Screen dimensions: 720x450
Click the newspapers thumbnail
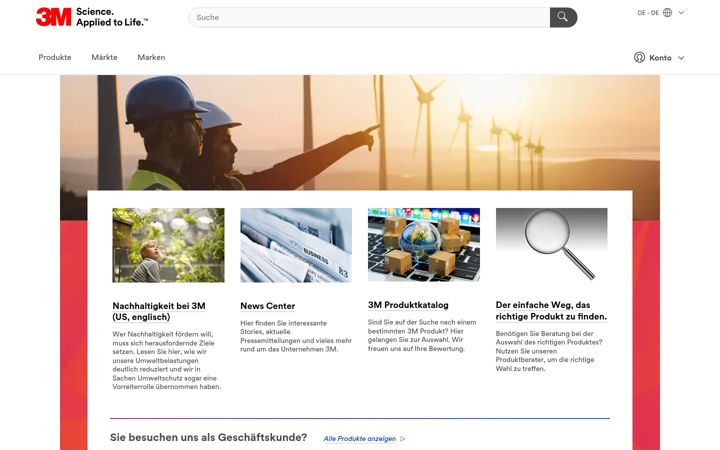296,245
